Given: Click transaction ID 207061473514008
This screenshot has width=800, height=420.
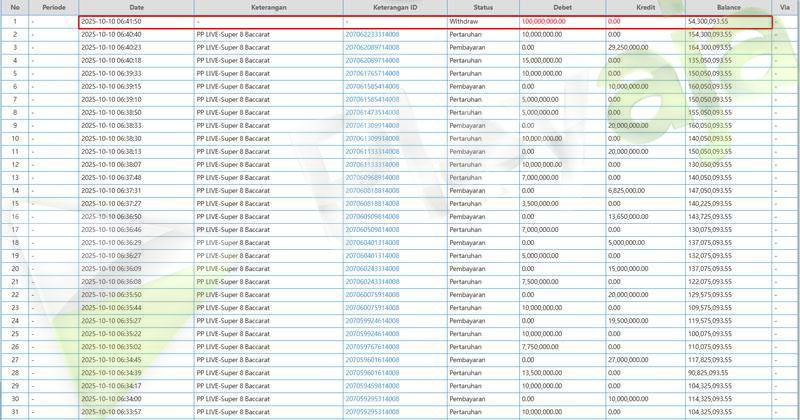Looking at the screenshot, I should (371, 112).
